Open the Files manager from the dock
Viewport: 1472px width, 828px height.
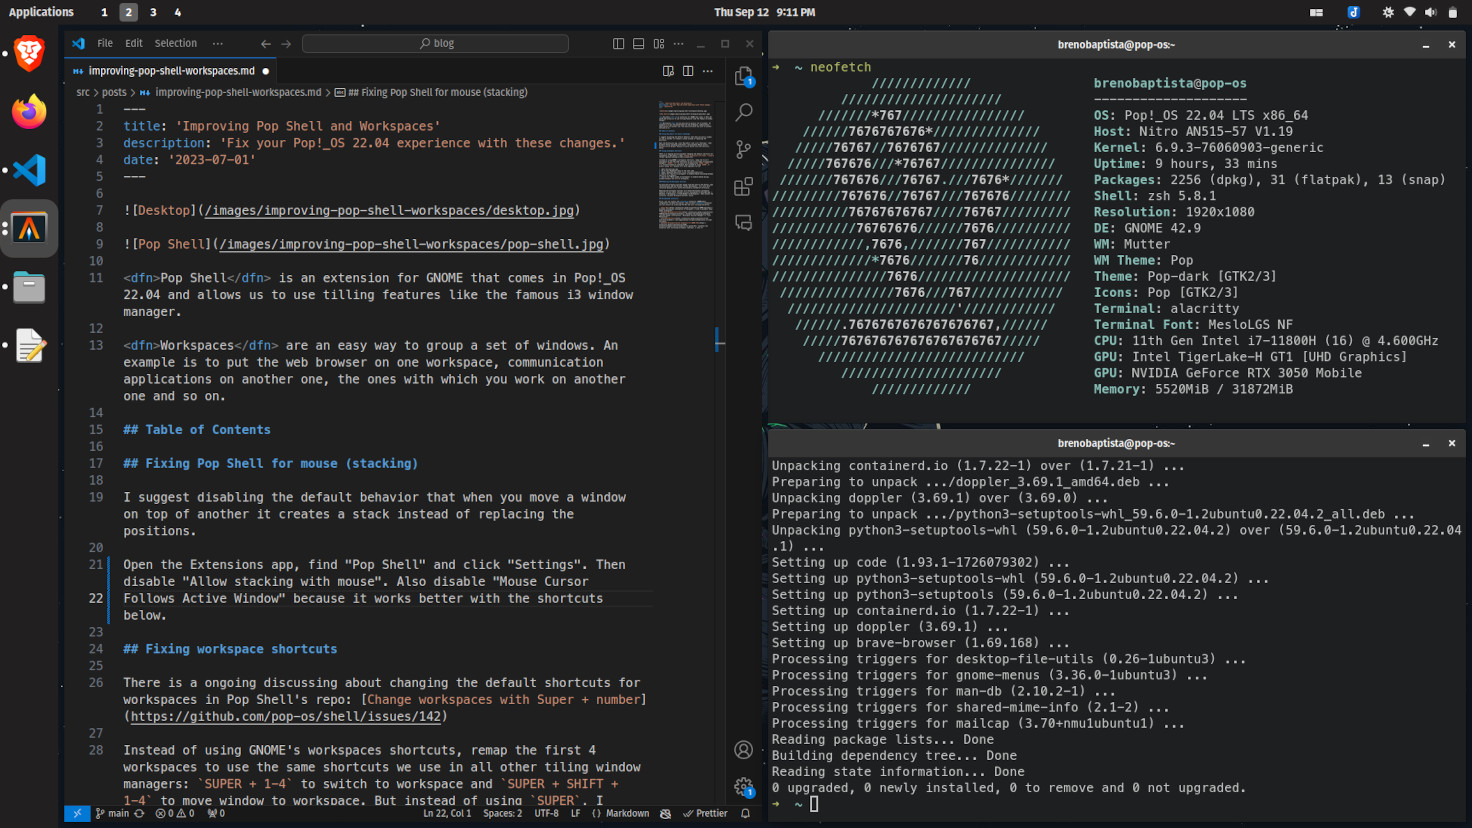coord(29,287)
